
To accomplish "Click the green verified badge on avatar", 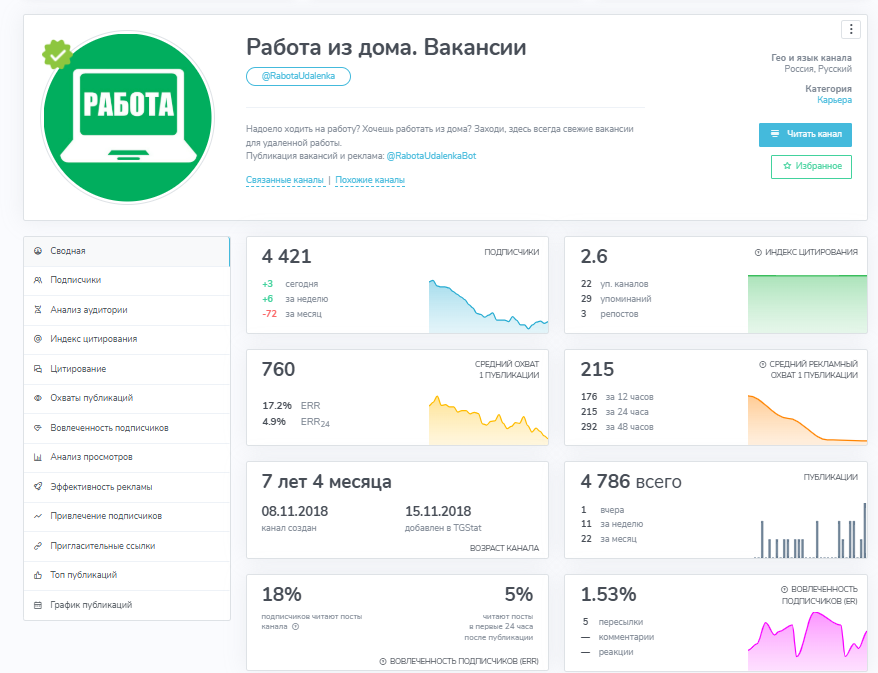I will tap(57, 54).
